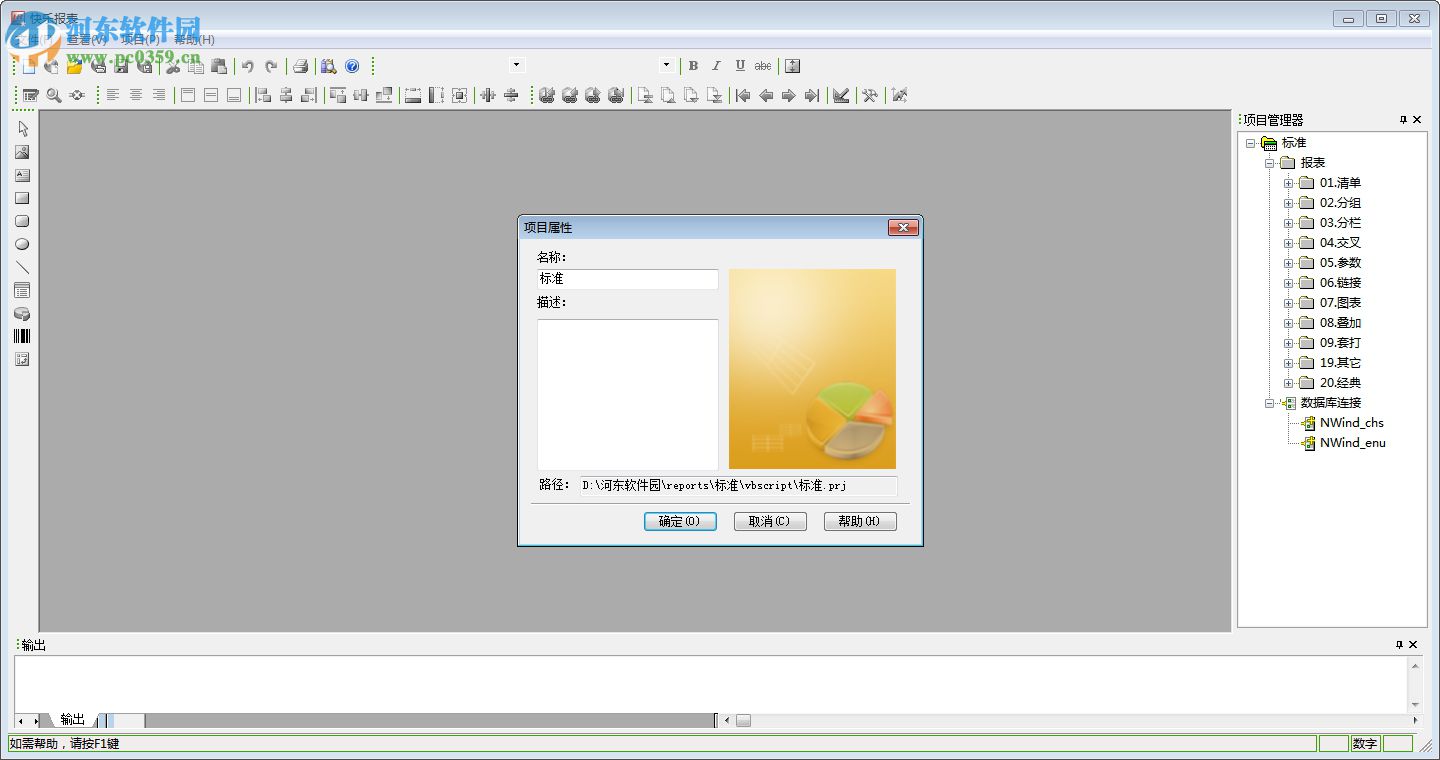
Task: Click inside the 名称 input field
Action: [x=627, y=279]
